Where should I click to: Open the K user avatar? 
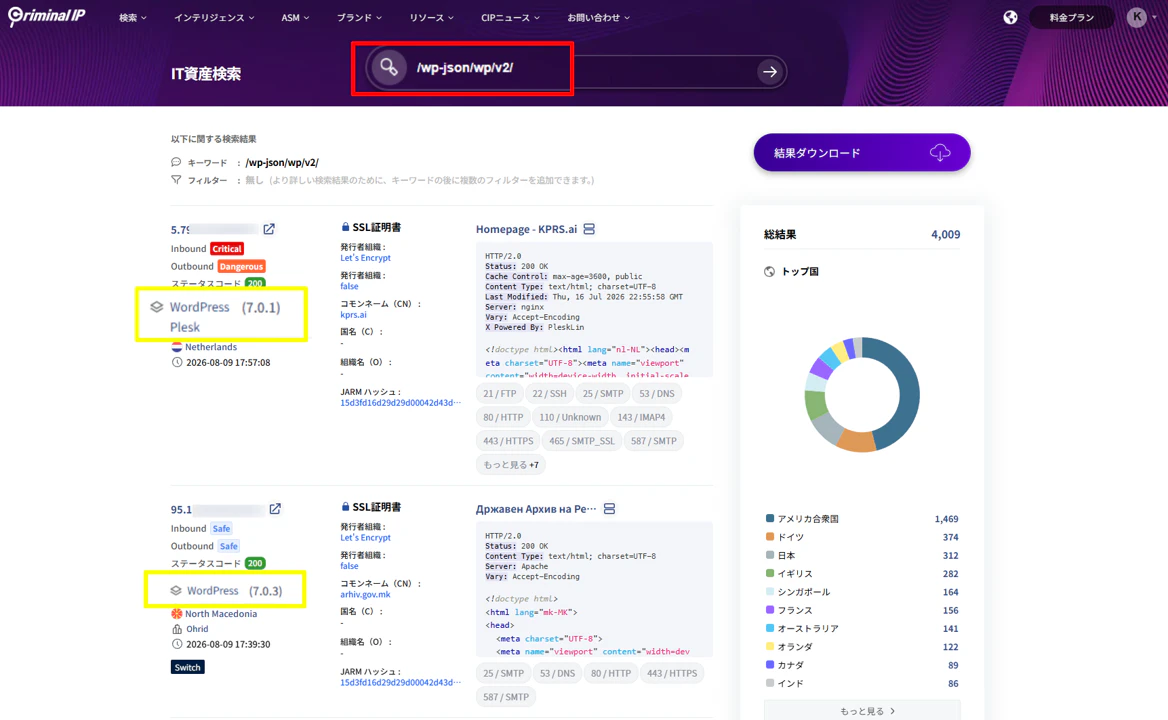(1137, 17)
